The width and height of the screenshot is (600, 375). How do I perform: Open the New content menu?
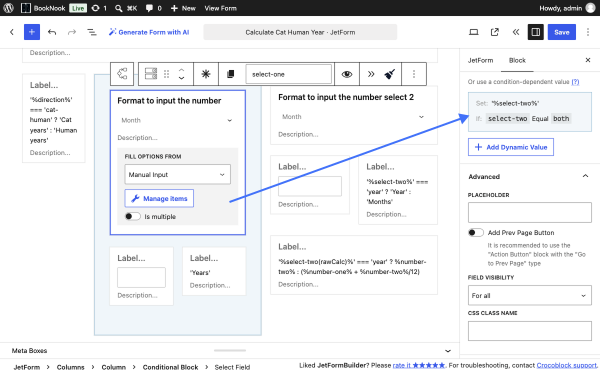coord(183,8)
